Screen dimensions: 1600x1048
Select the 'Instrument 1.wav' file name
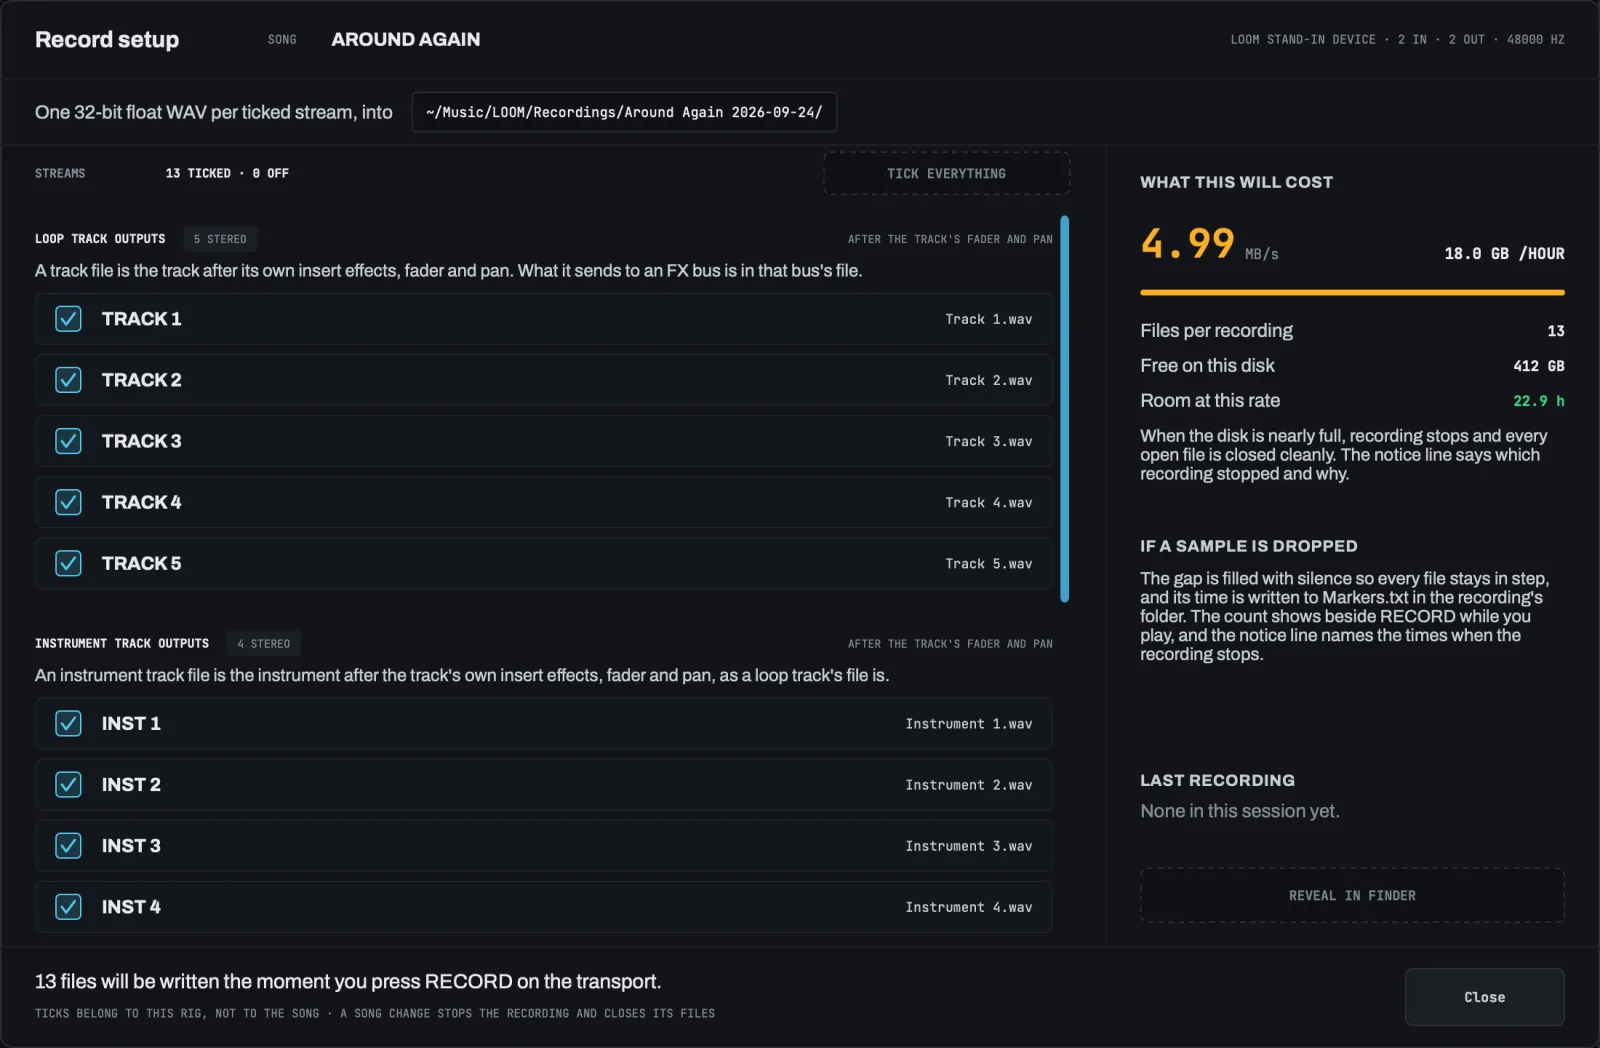pos(969,723)
